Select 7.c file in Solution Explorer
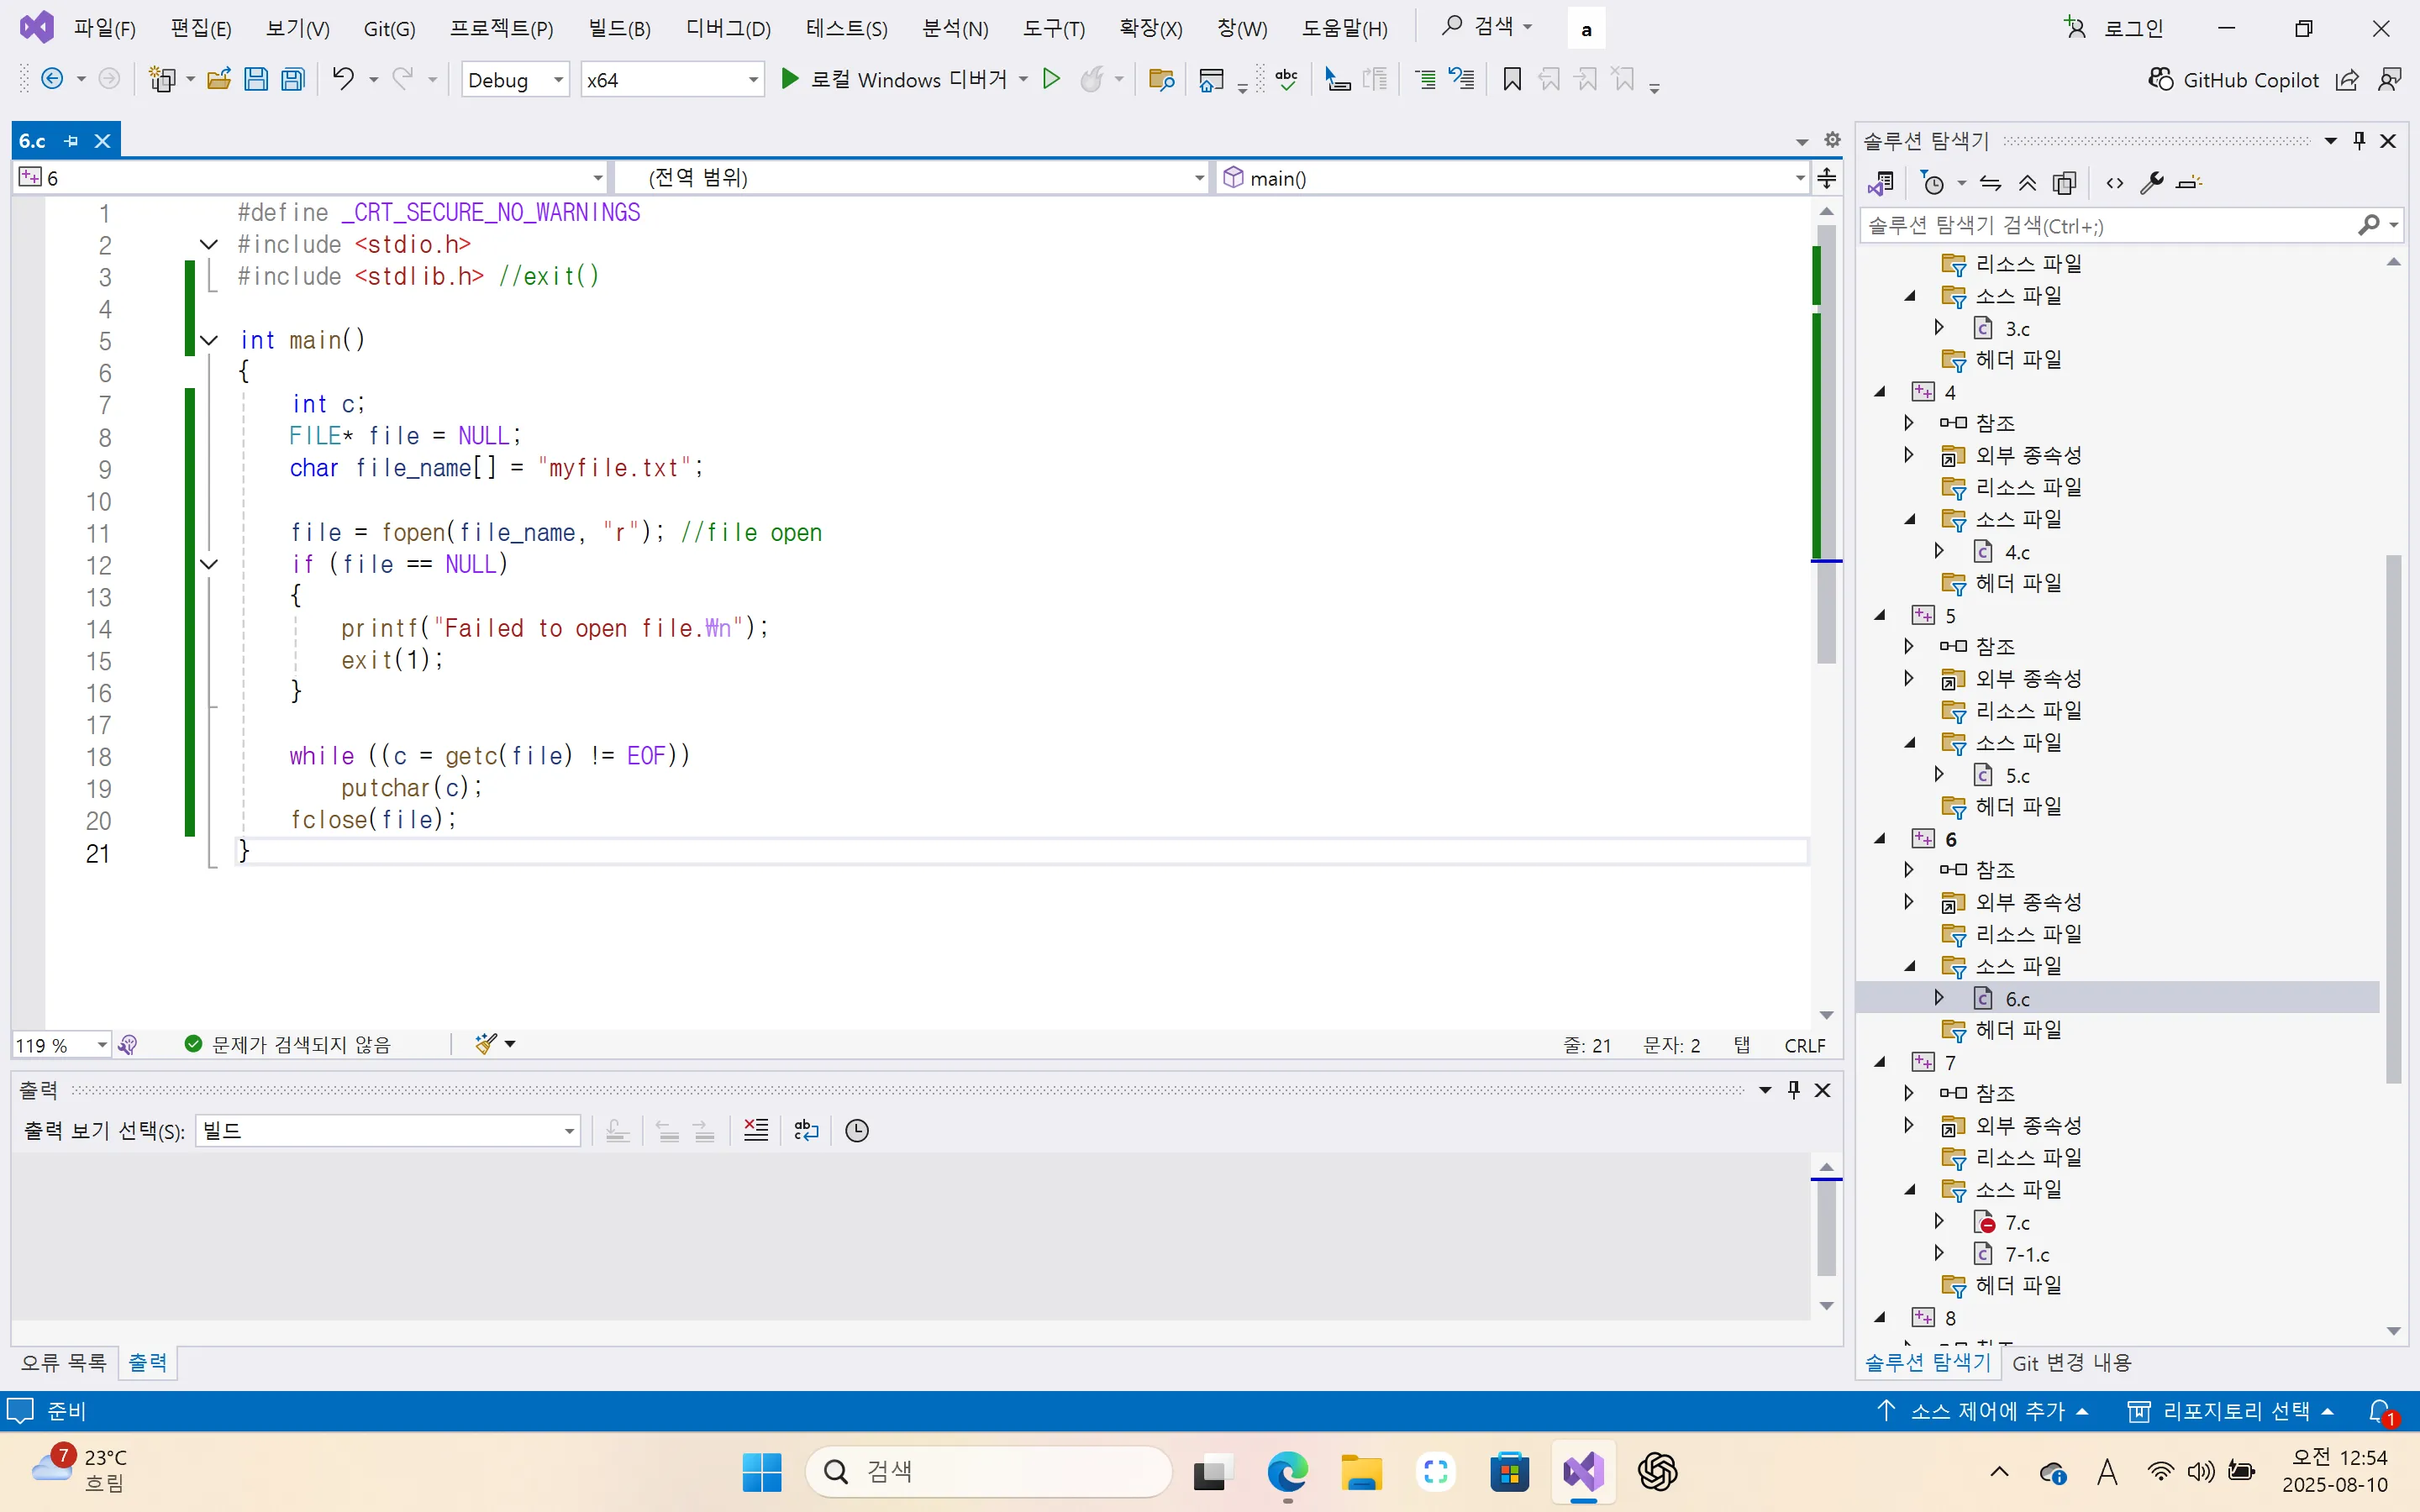2420x1512 pixels. 2017,1222
